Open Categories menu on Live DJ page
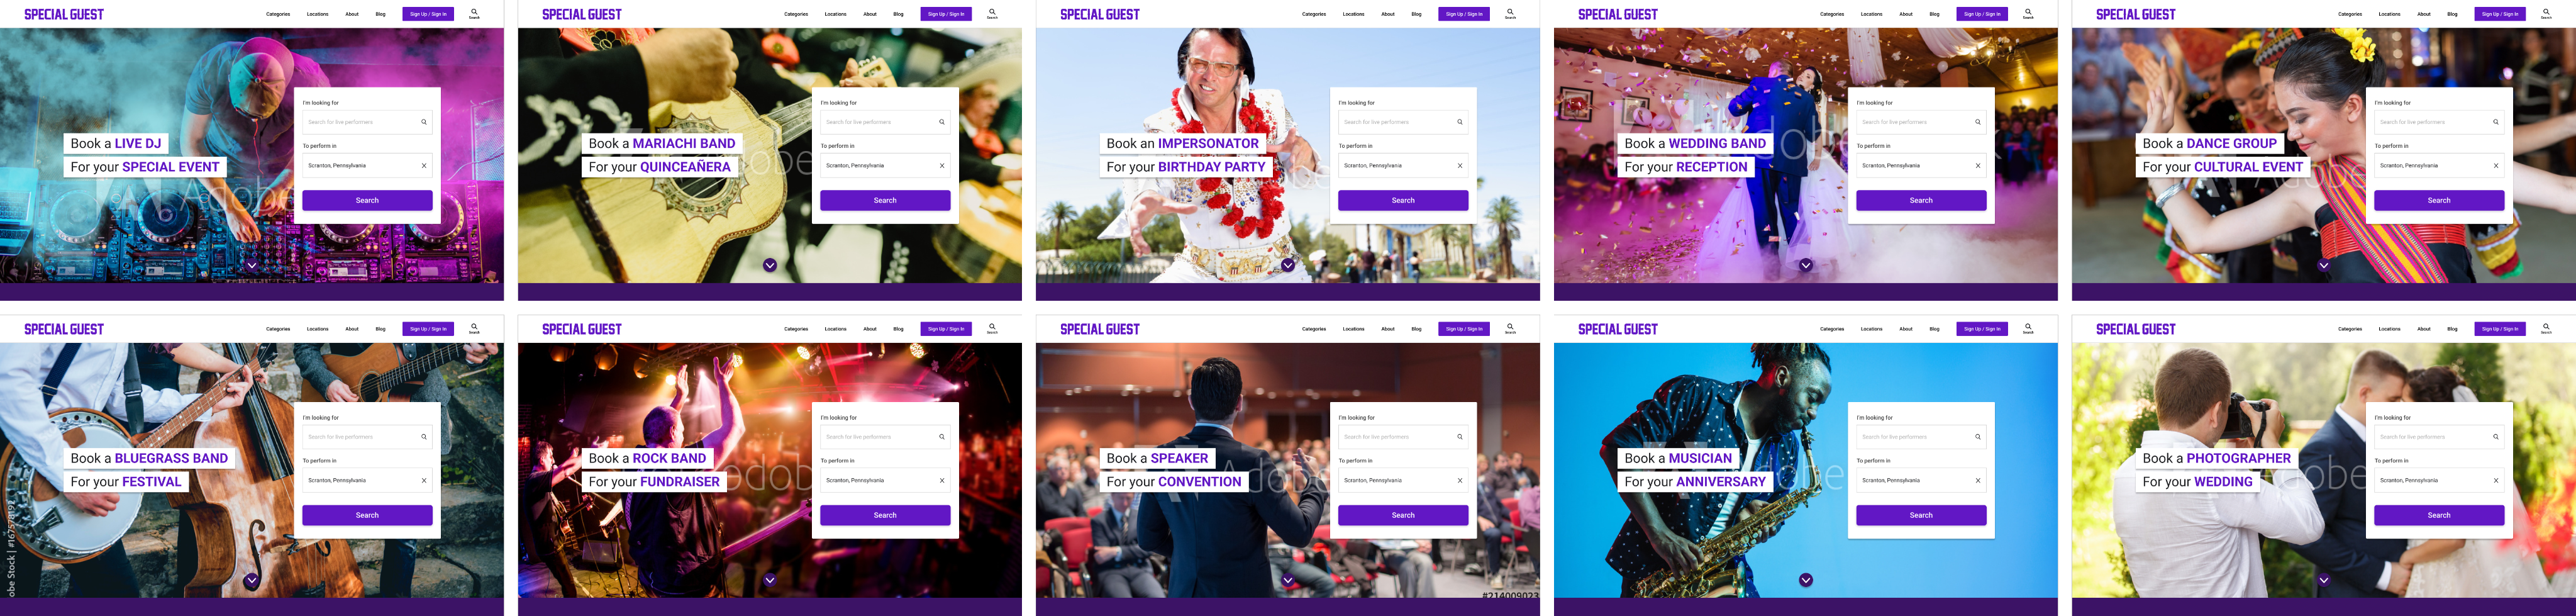 (278, 14)
